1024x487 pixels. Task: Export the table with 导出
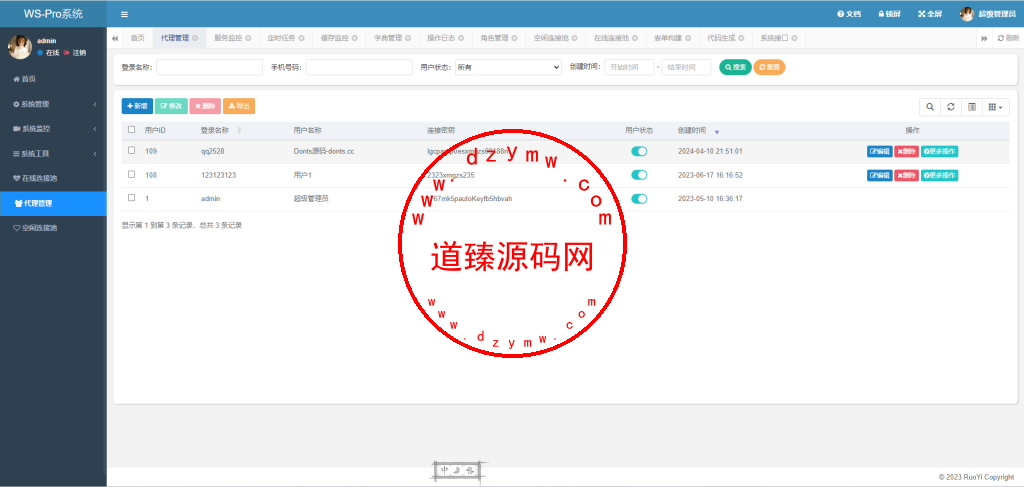[x=239, y=106]
